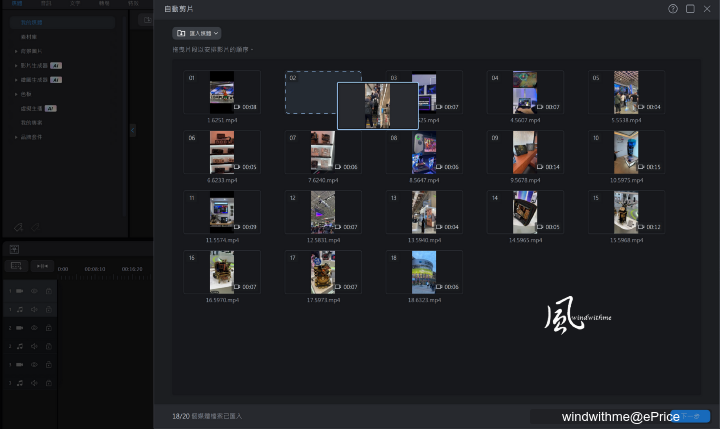Click the file name 17.5973.mp4
This screenshot has height=429, width=720.
click(x=323, y=300)
